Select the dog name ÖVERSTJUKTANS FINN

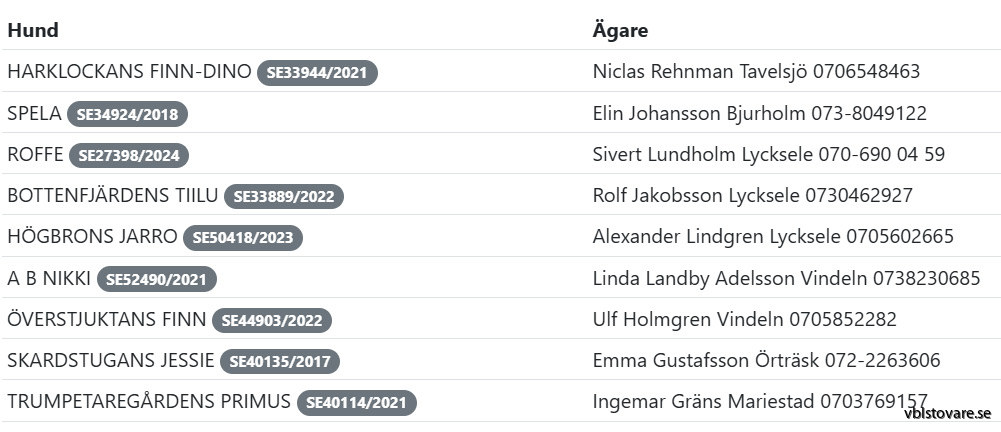click(107, 320)
